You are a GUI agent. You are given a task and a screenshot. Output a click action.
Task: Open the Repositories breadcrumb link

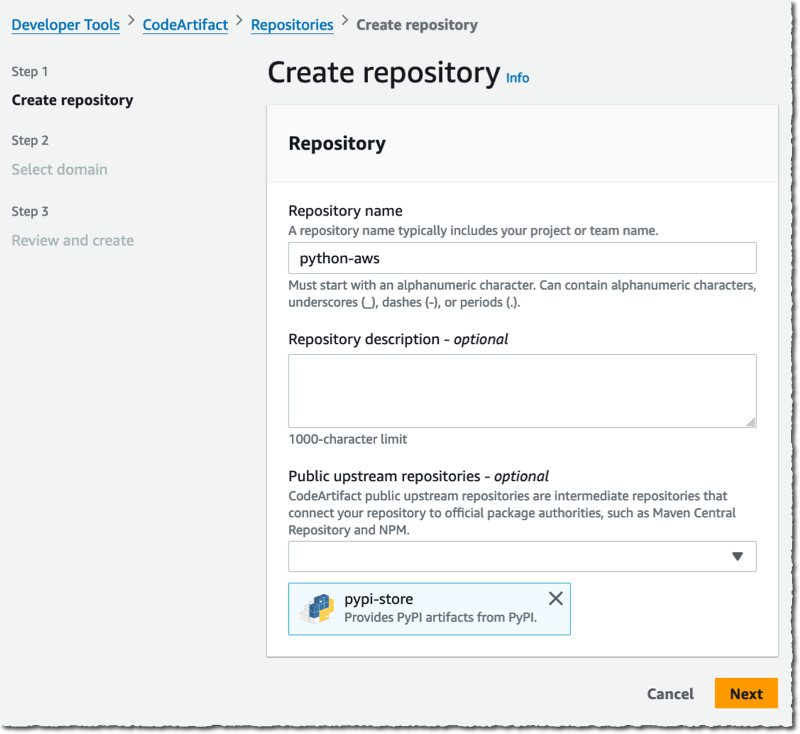click(292, 25)
